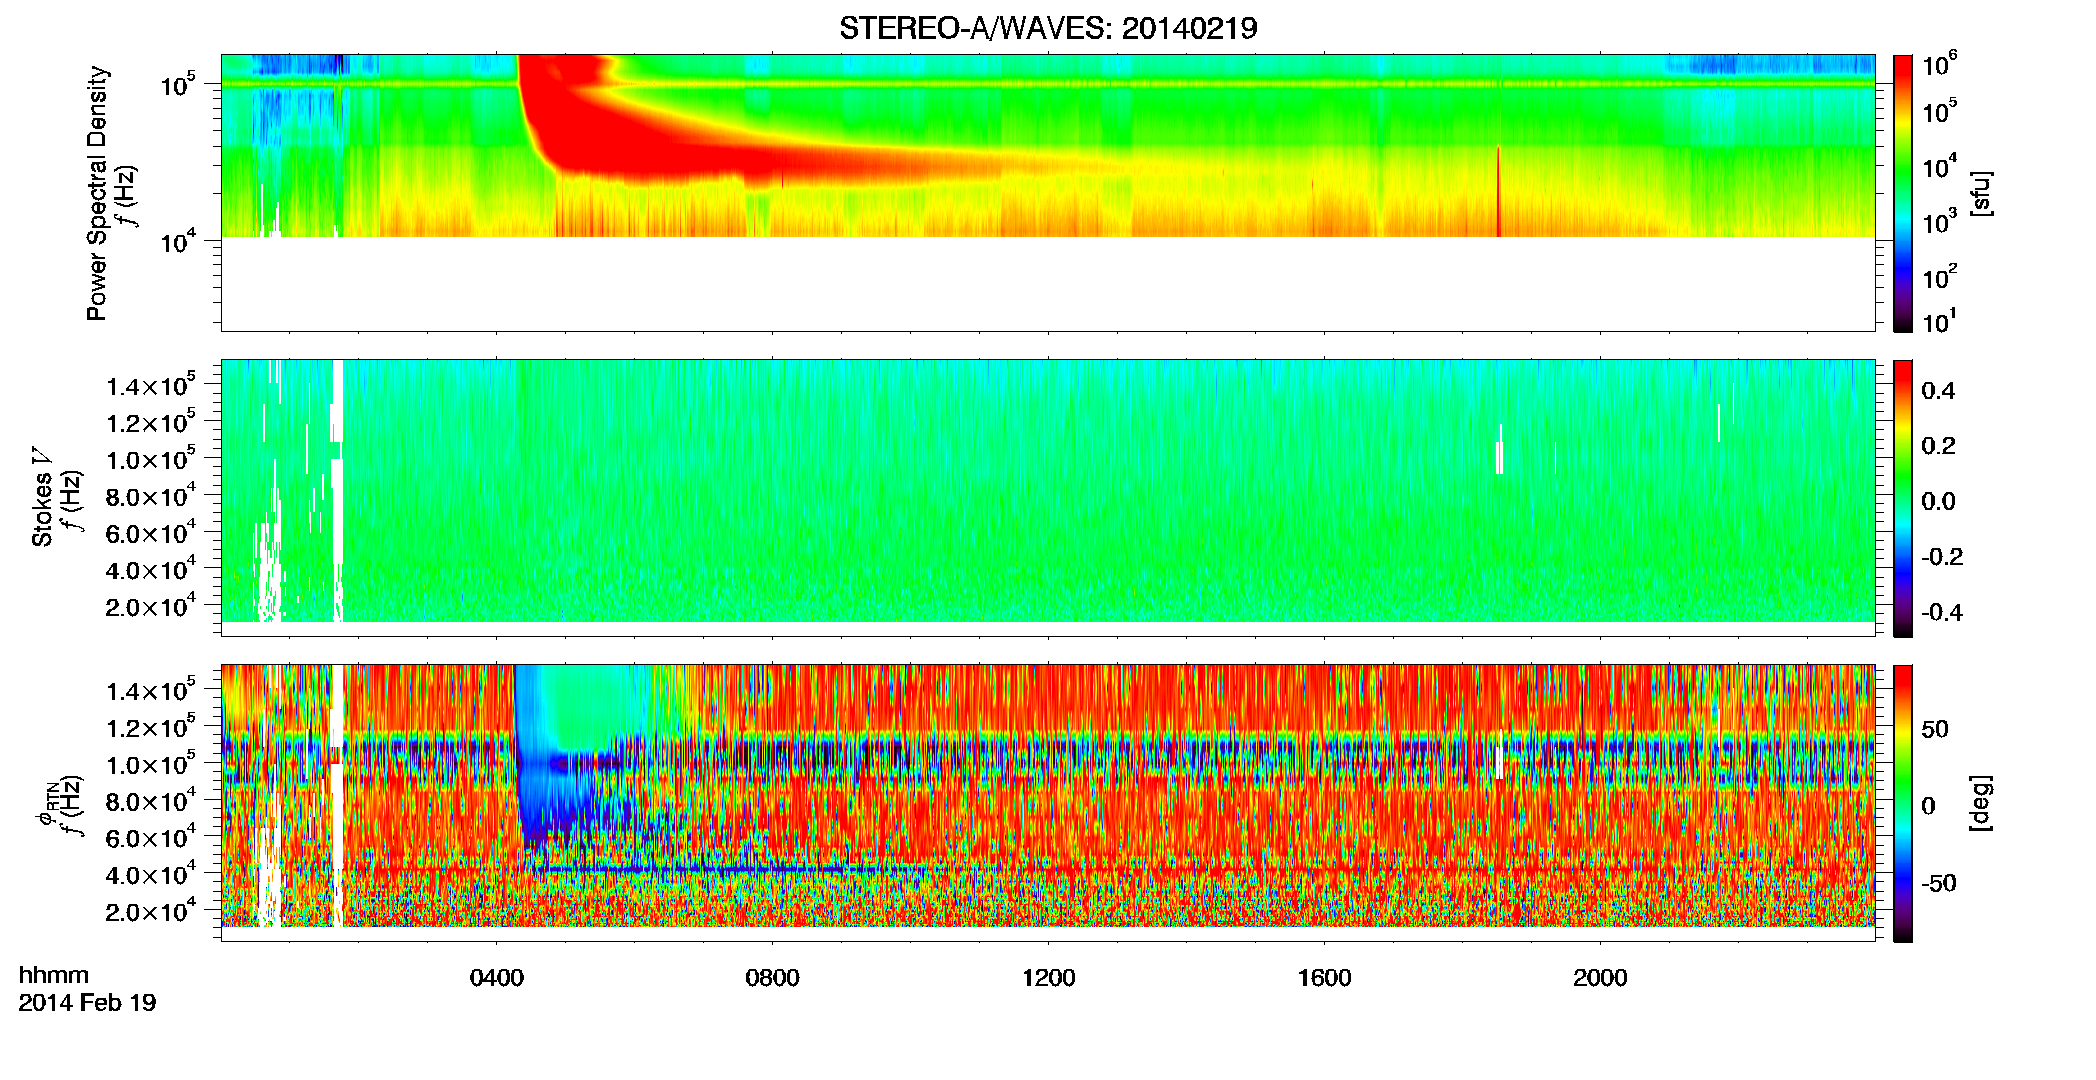Click the plot title STEREO-A/WAVES: 20140219
Screen dimensions: 2096x1080
click(x=1048, y=28)
